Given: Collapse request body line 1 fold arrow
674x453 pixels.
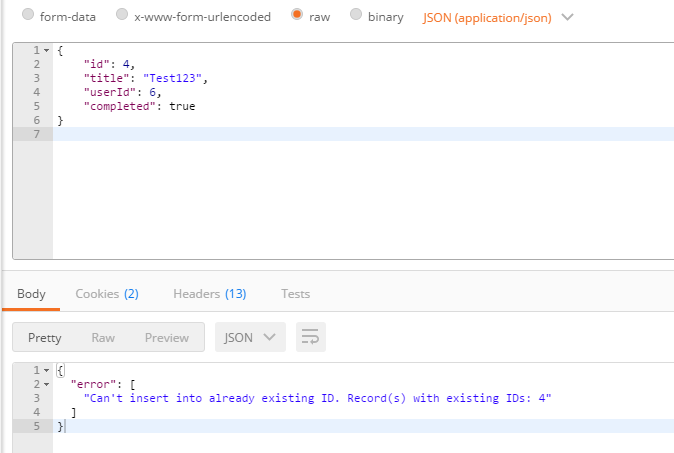Looking at the screenshot, I should pos(46,51).
